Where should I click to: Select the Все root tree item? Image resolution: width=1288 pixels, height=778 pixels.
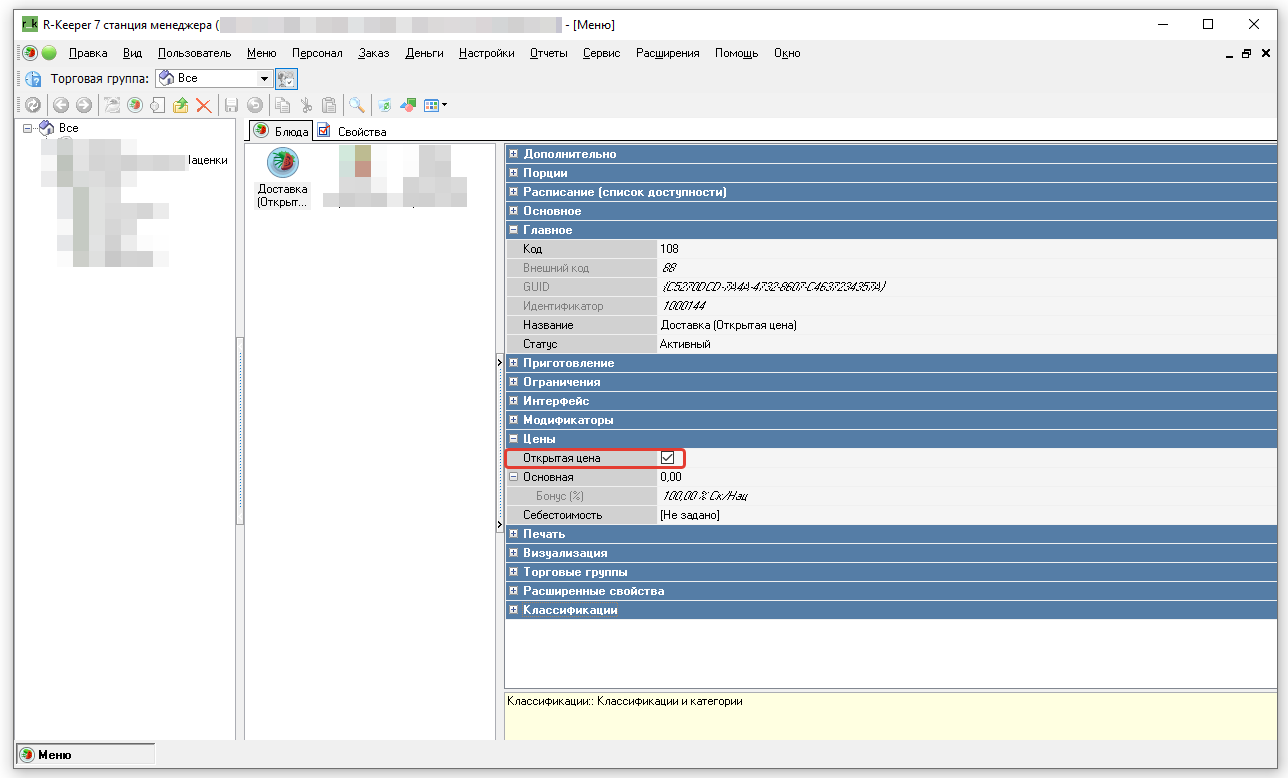click(x=68, y=128)
